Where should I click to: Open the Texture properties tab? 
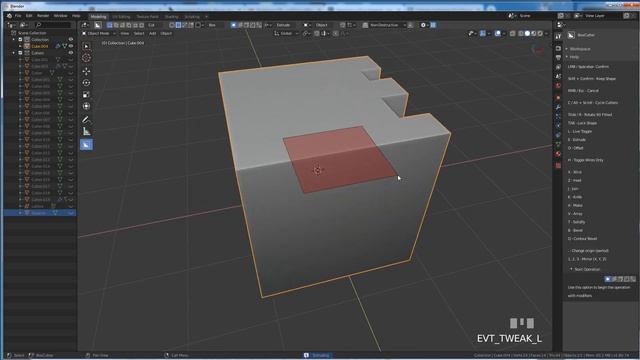558,166
